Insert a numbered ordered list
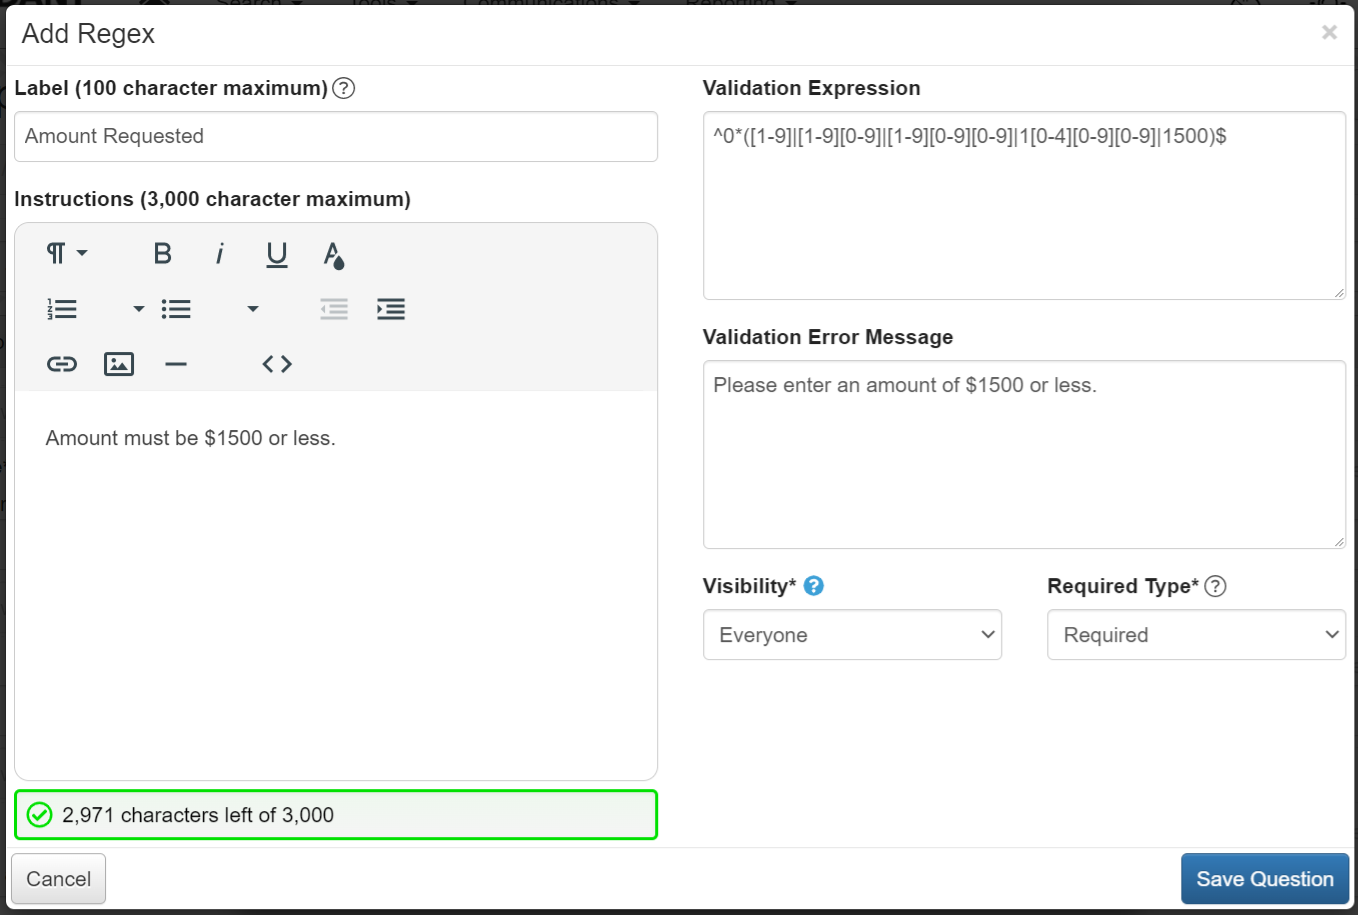 (62, 309)
